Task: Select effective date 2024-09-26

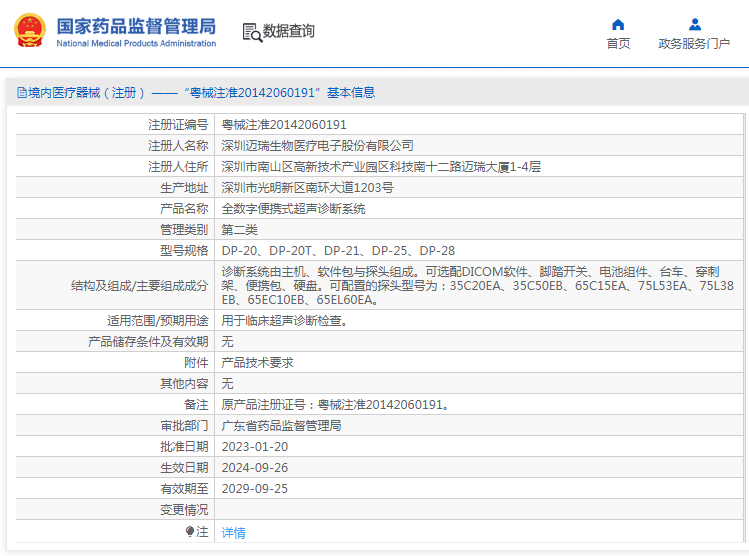Action: [255, 468]
